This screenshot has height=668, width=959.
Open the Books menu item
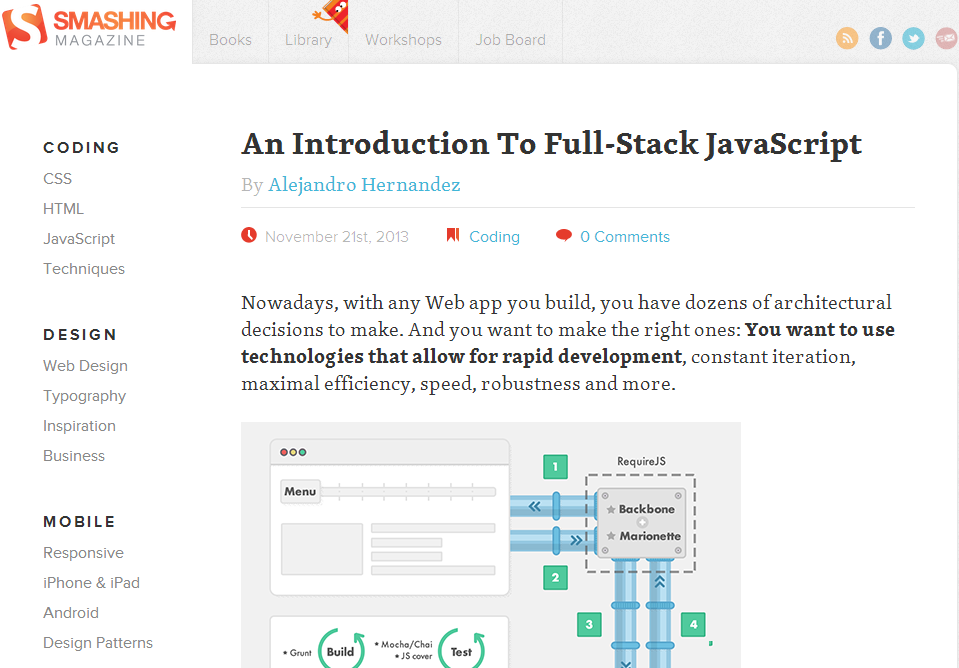[x=230, y=40]
